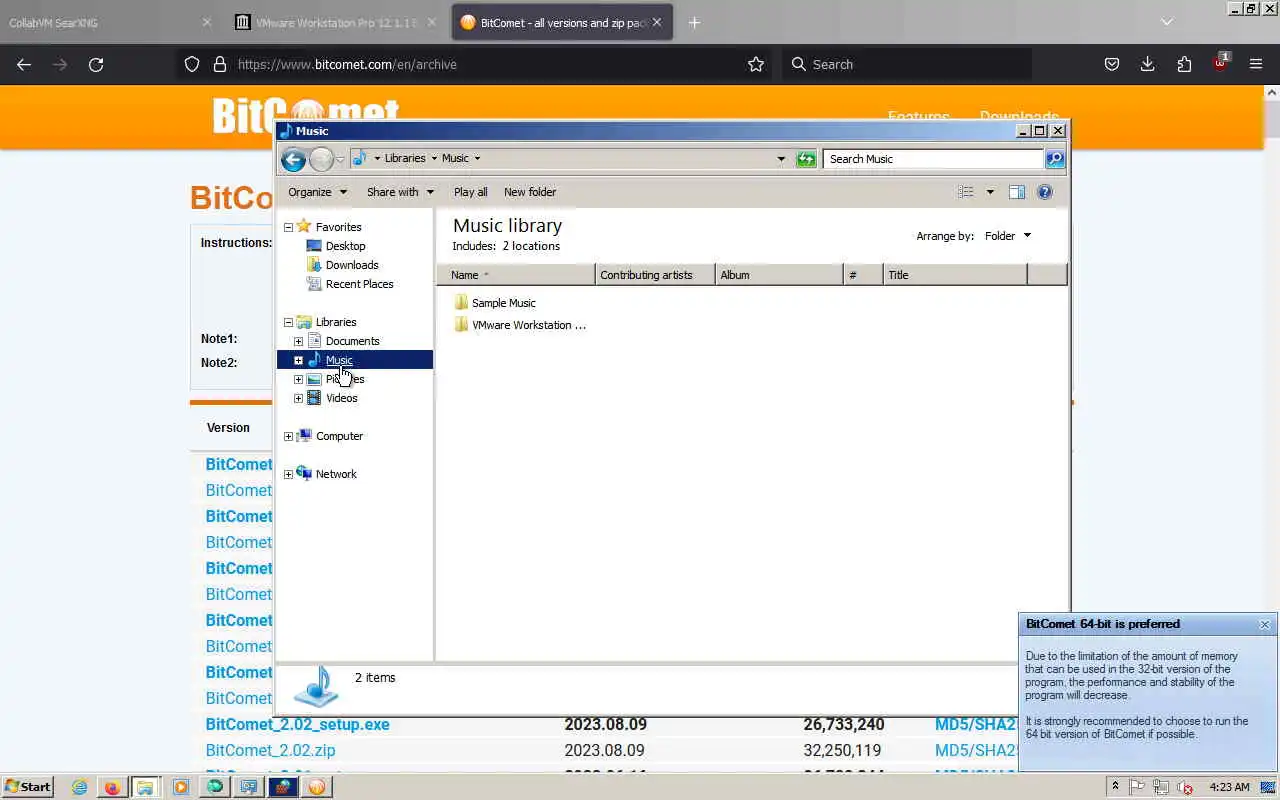This screenshot has height=800, width=1280.
Task: Expand the Videos library node
Action: pos(298,398)
